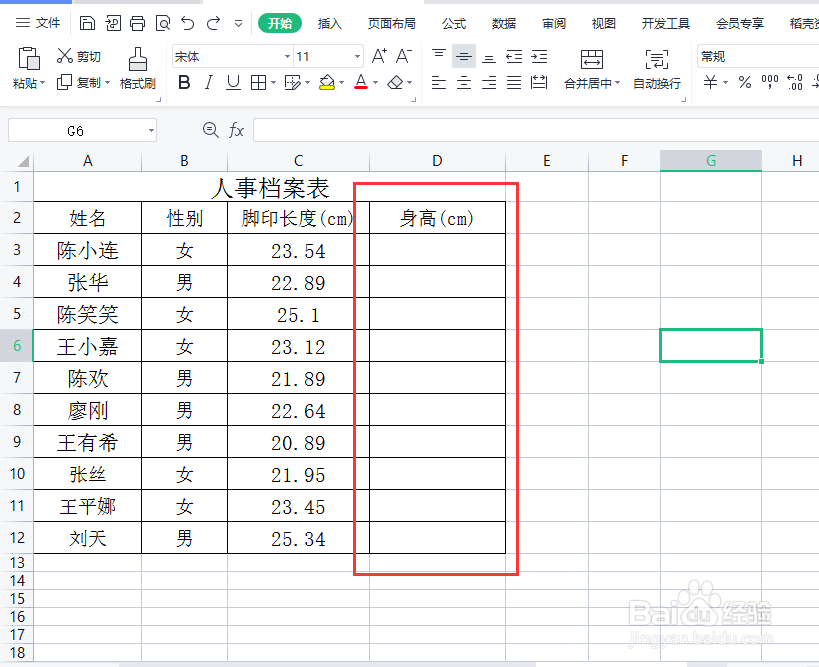Switch to the 视图 tab

coord(604,24)
